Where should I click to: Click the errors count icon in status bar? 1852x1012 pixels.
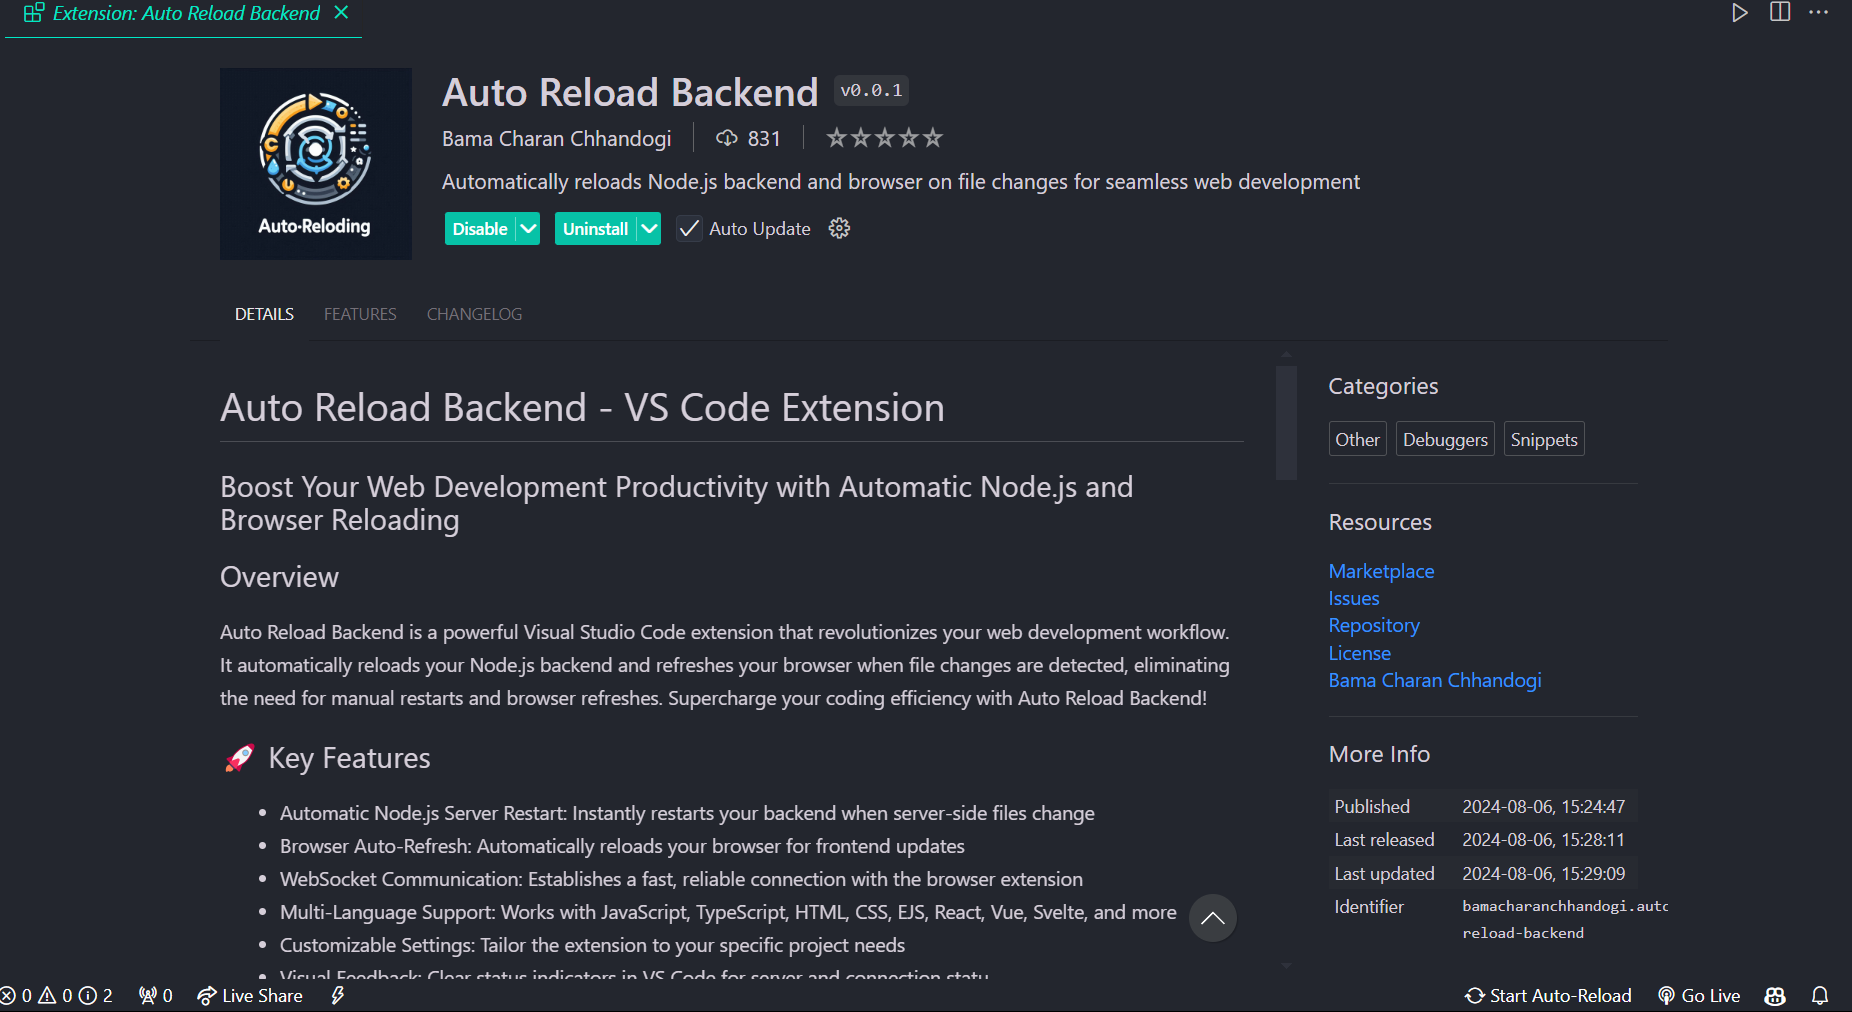(8, 996)
